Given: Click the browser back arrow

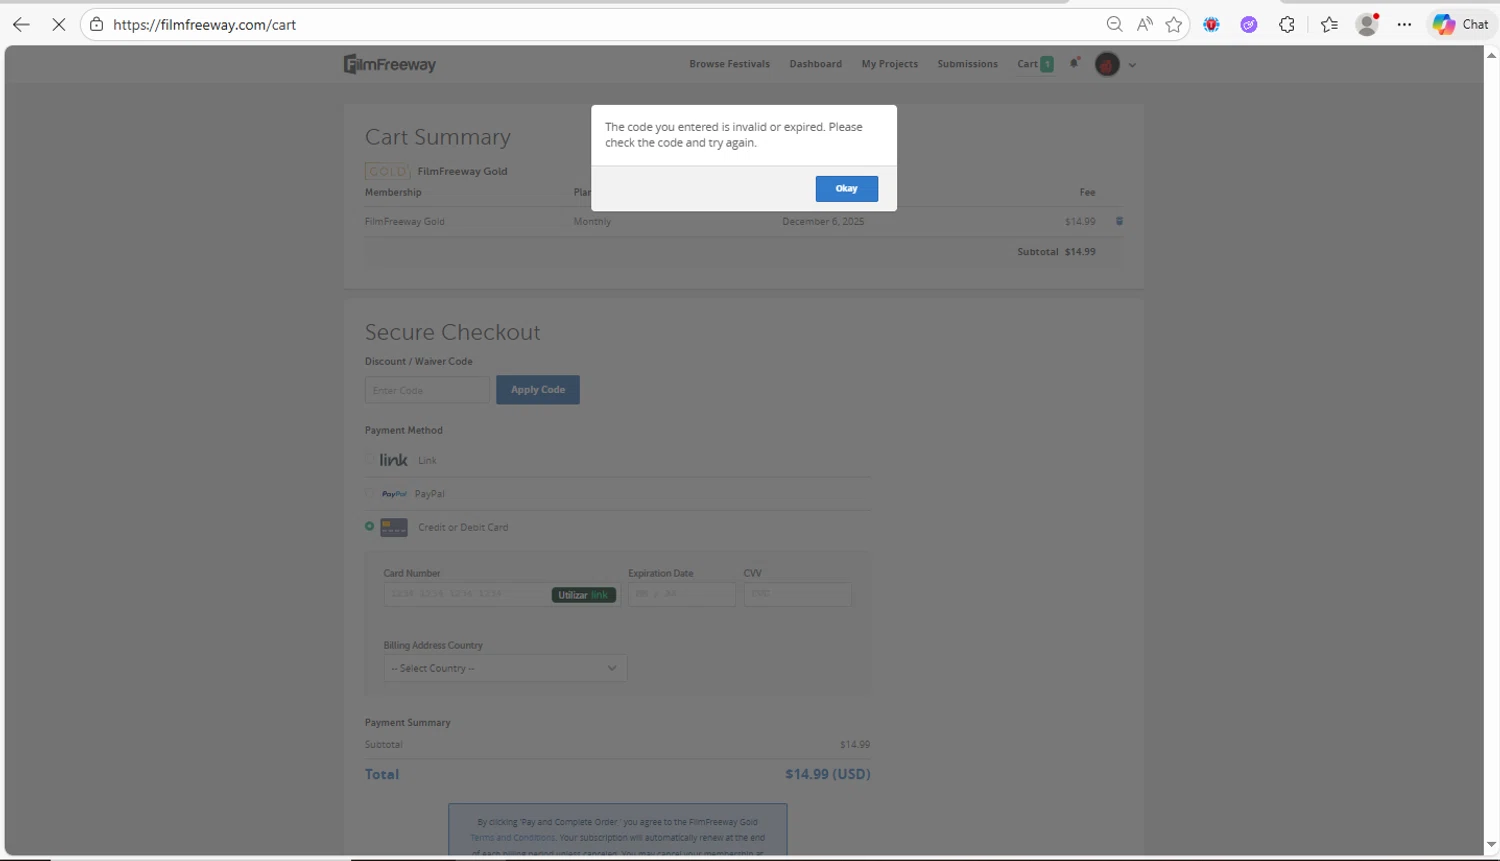Looking at the screenshot, I should click(x=21, y=24).
